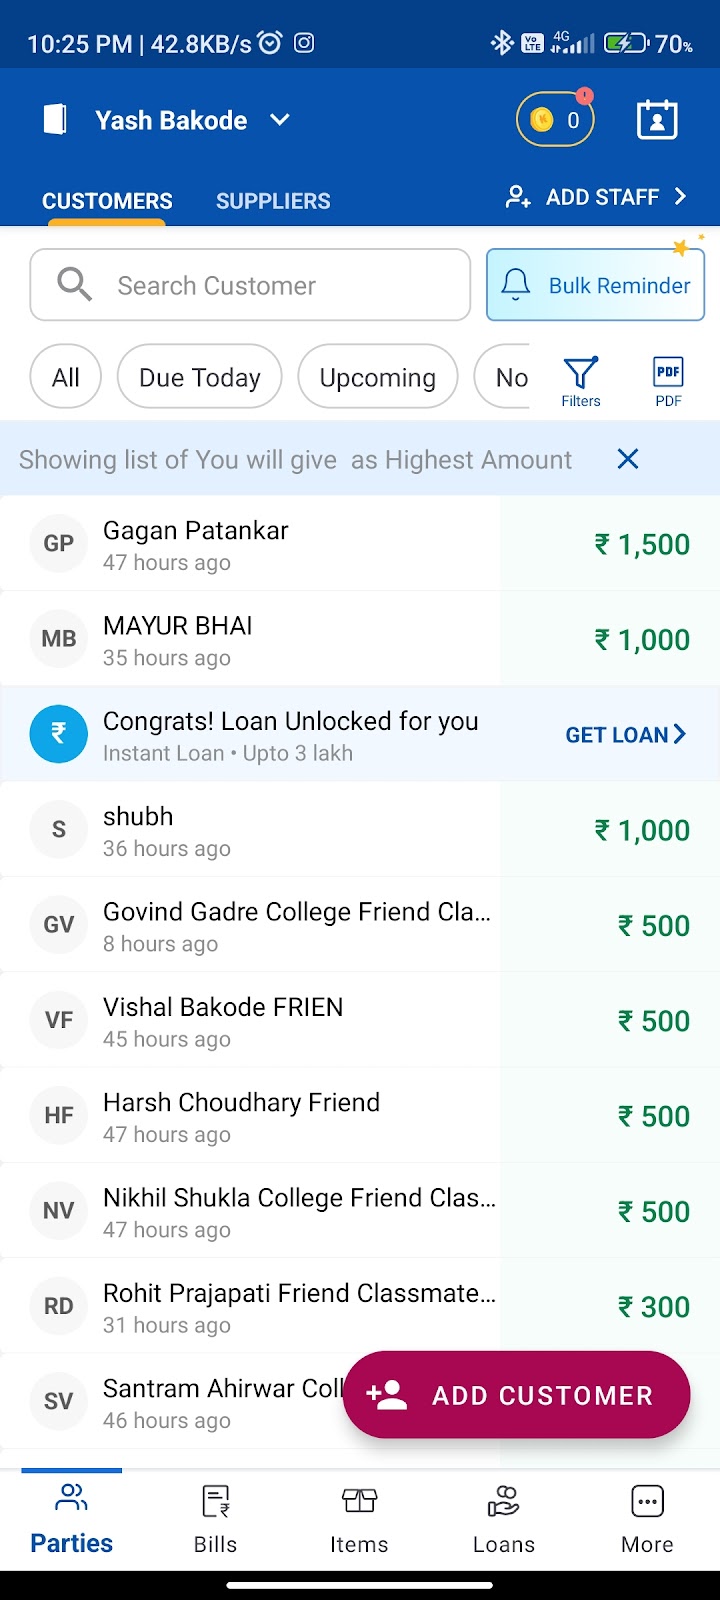
Task: Open the Filters funnel icon
Action: tap(581, 380)
